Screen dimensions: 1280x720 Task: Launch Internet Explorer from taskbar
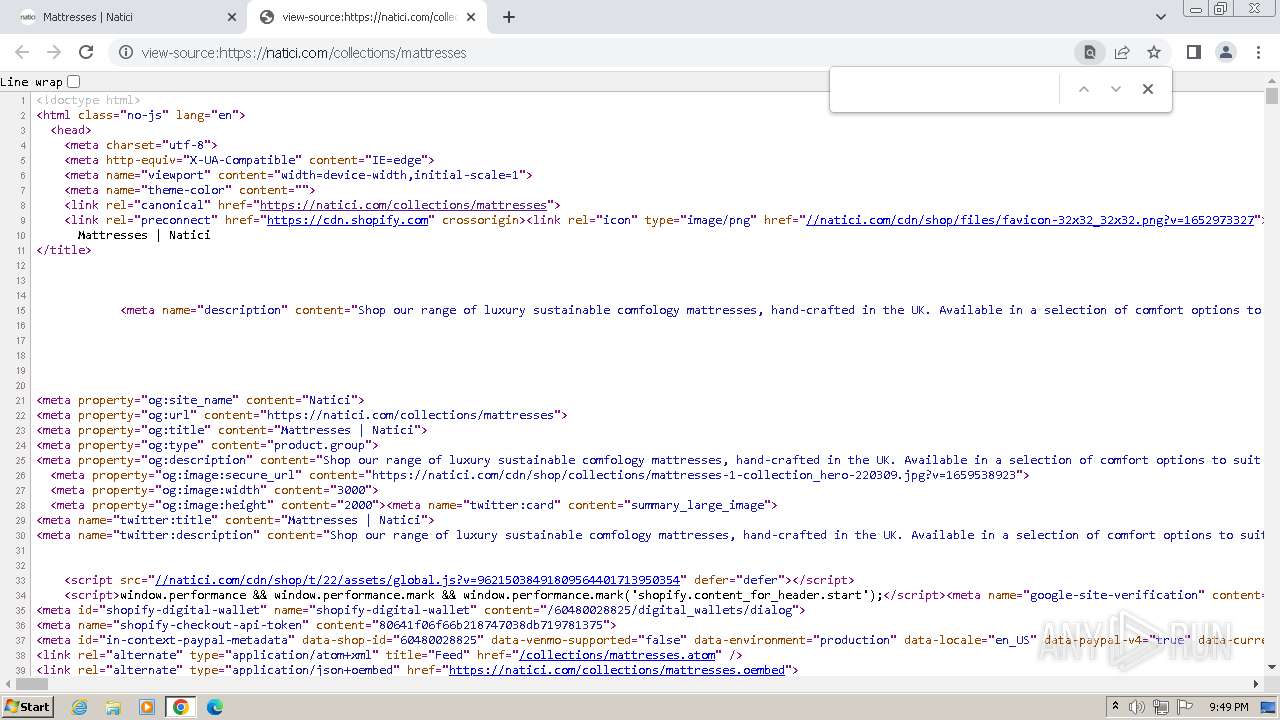pyautogui.click(x=80, y=707)
